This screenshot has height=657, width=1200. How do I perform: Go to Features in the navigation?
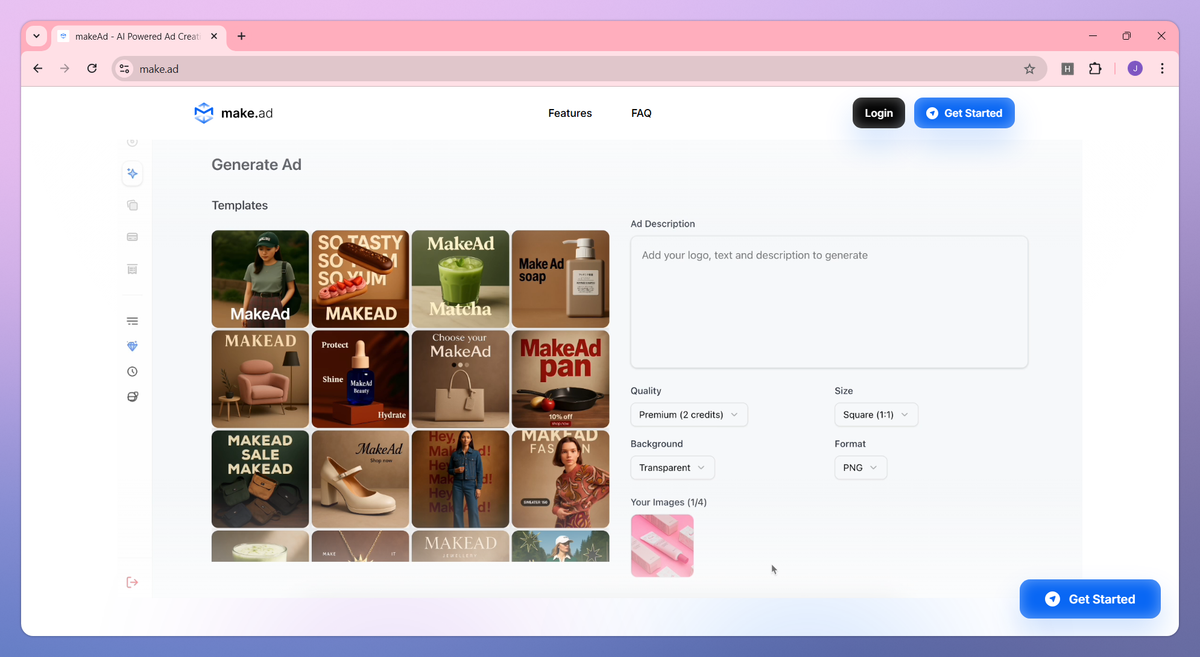pyautogui.click(x=570, y=113)
